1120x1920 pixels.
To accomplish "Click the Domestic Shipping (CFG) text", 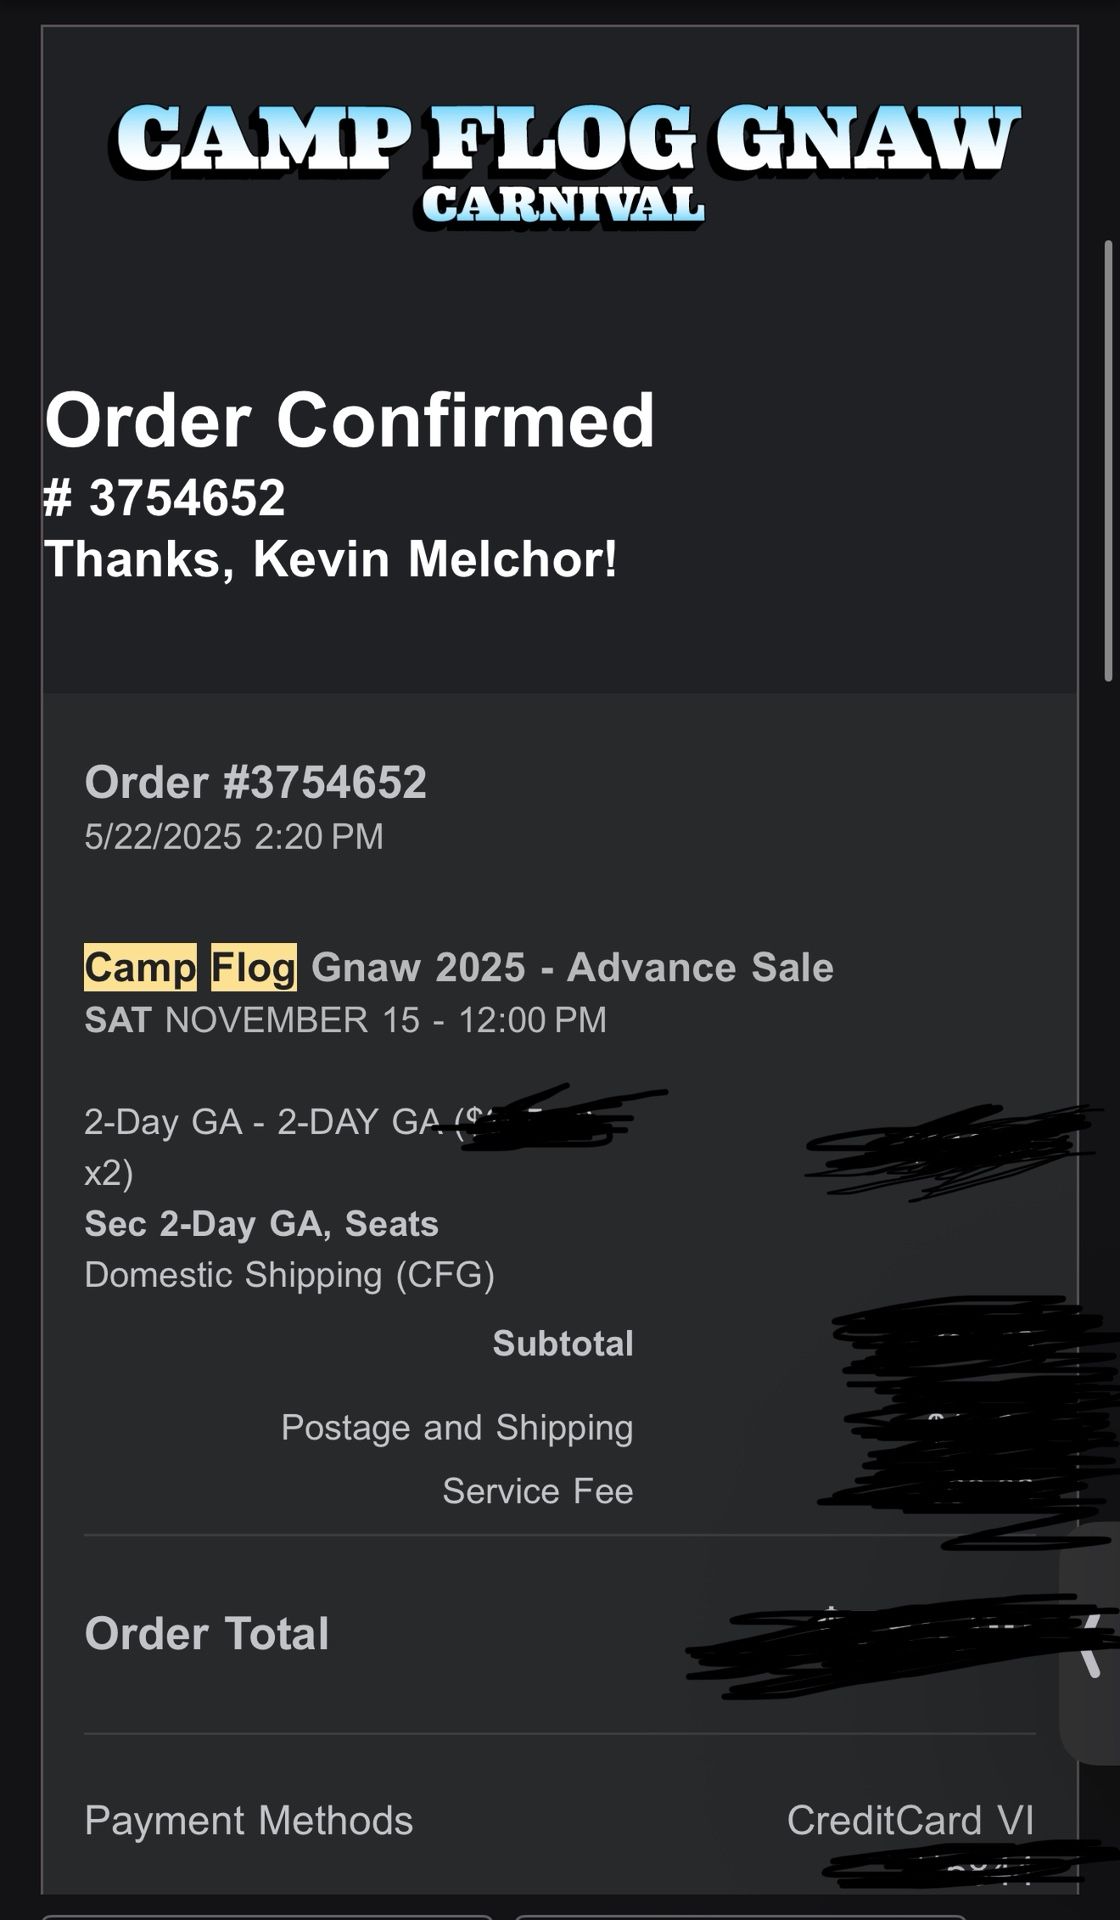I will tap(289, 1274).
